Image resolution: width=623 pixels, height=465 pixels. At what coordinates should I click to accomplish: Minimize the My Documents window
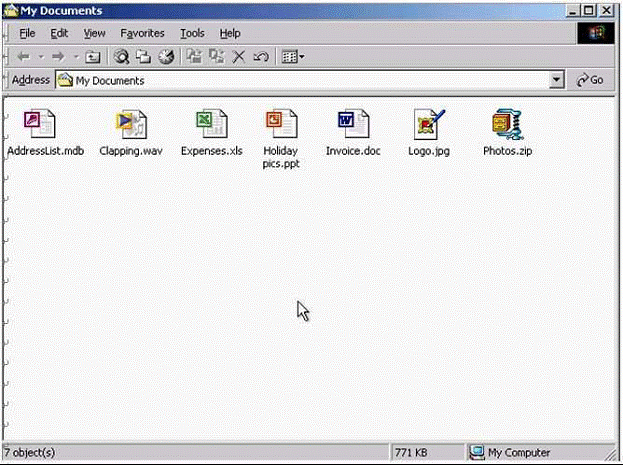572,10
